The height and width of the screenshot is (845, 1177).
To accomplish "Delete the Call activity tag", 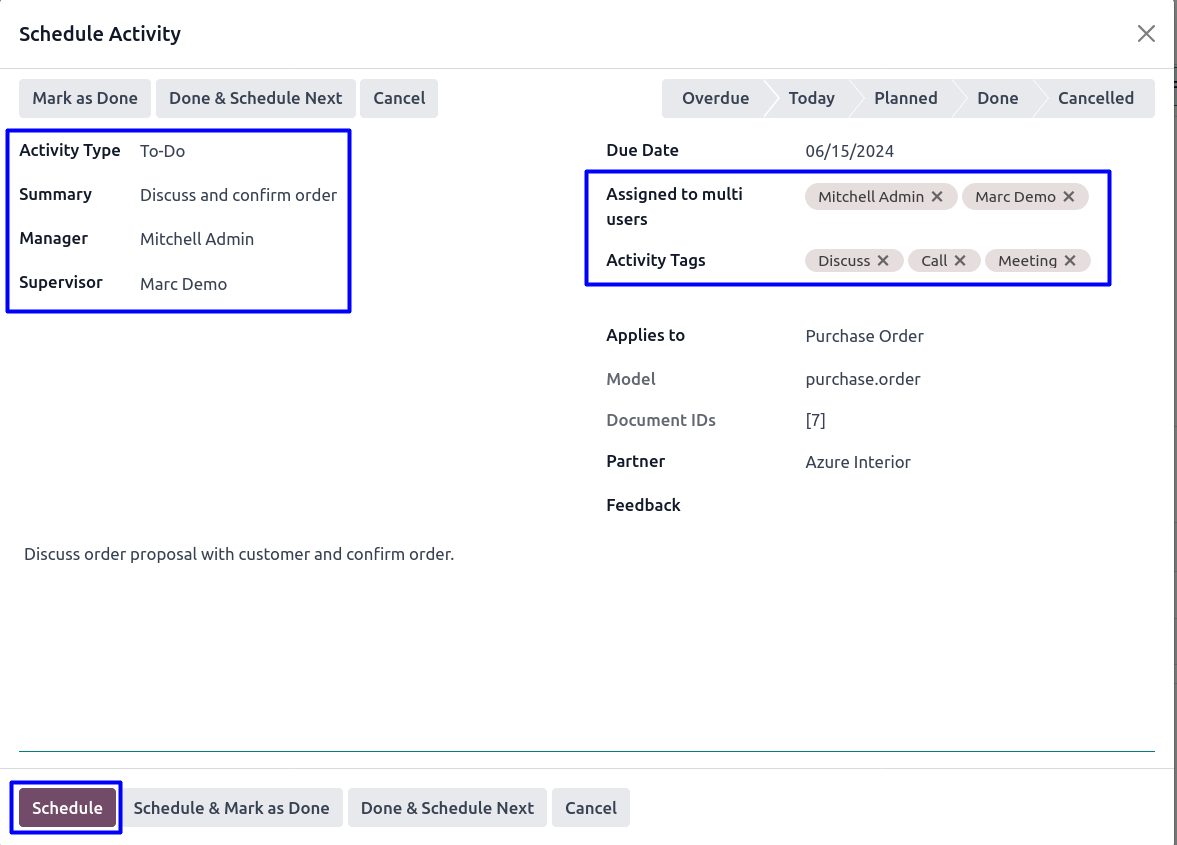I will coord(960,261).
